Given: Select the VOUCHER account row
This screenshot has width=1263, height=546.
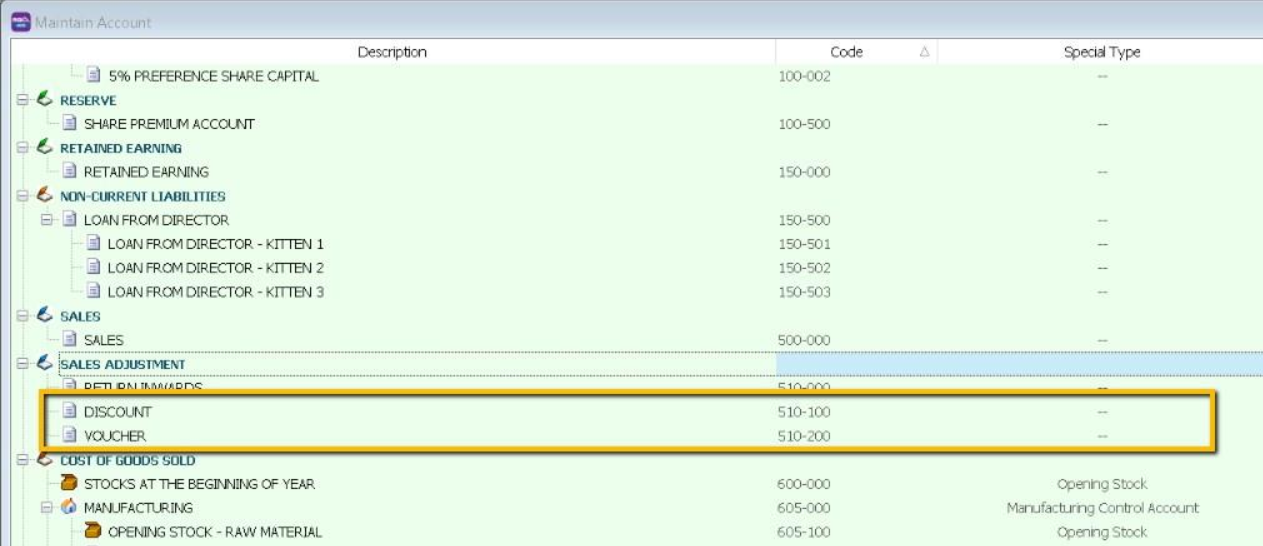Looking at the screenshot, I should click(x=114, y=436).
